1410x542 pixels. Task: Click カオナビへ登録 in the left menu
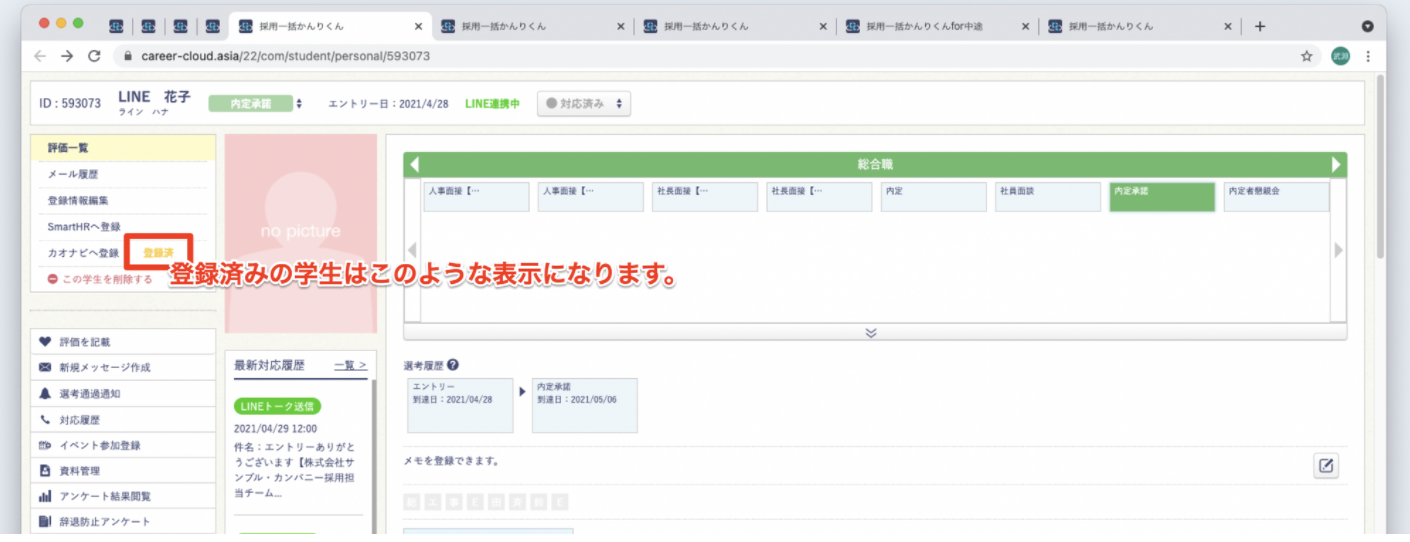(83, 253)
